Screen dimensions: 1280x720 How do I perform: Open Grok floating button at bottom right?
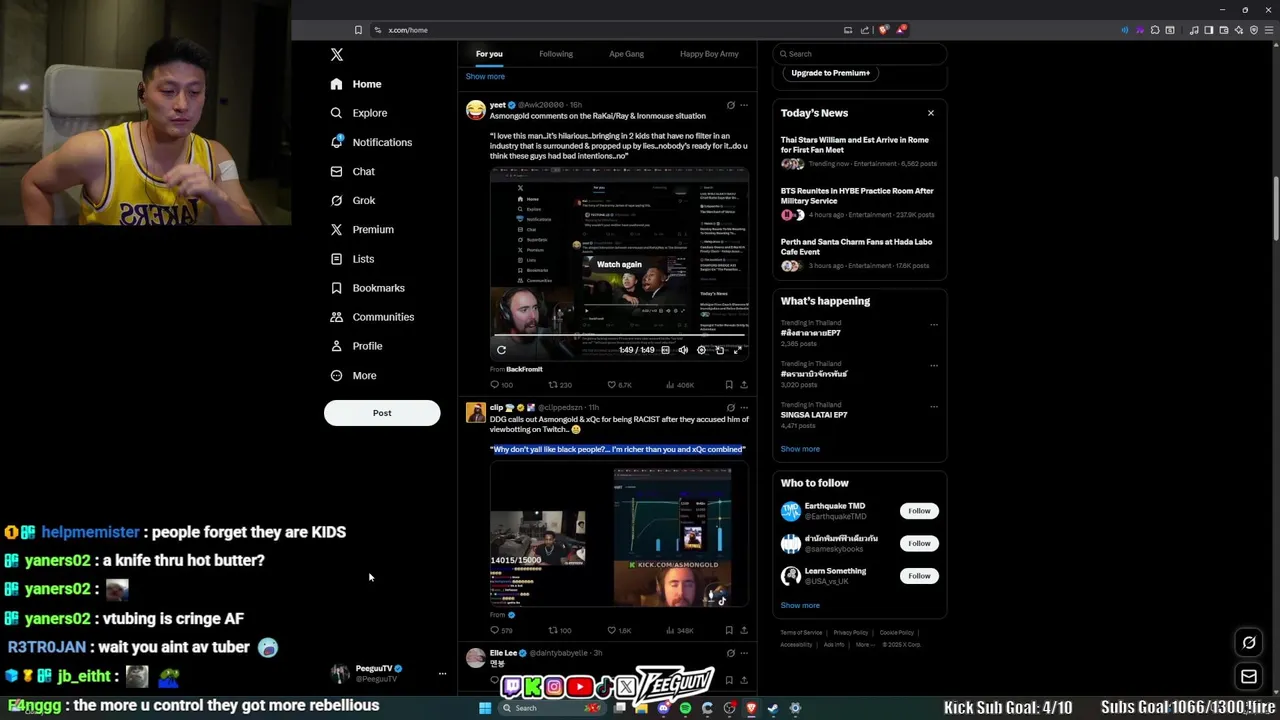coord(1249,643)
